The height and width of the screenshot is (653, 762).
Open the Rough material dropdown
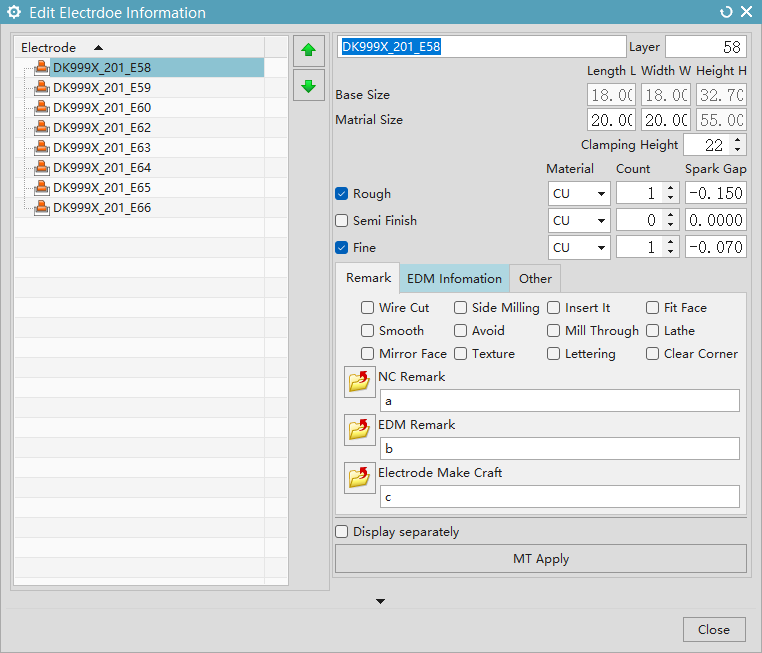coord(579,194)
